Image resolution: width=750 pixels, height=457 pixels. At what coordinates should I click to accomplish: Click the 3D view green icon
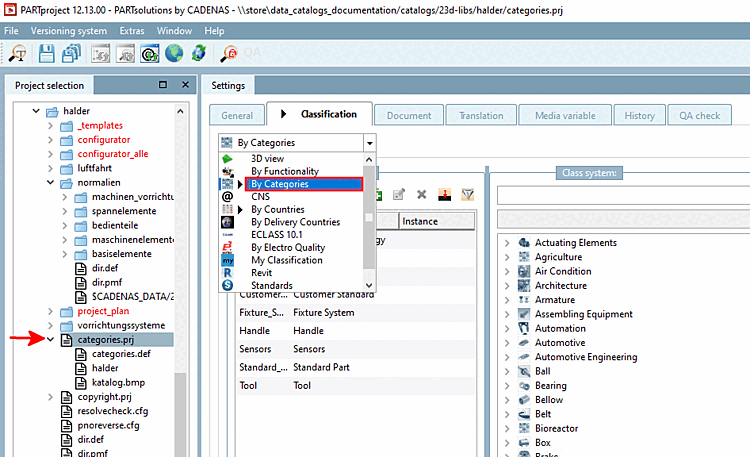[227, 158]
